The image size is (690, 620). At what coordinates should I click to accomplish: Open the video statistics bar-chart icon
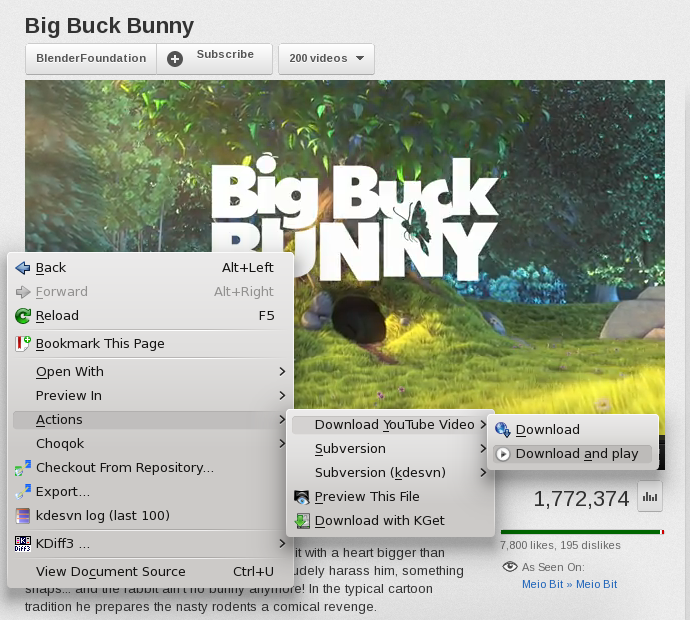pos(650,496)
